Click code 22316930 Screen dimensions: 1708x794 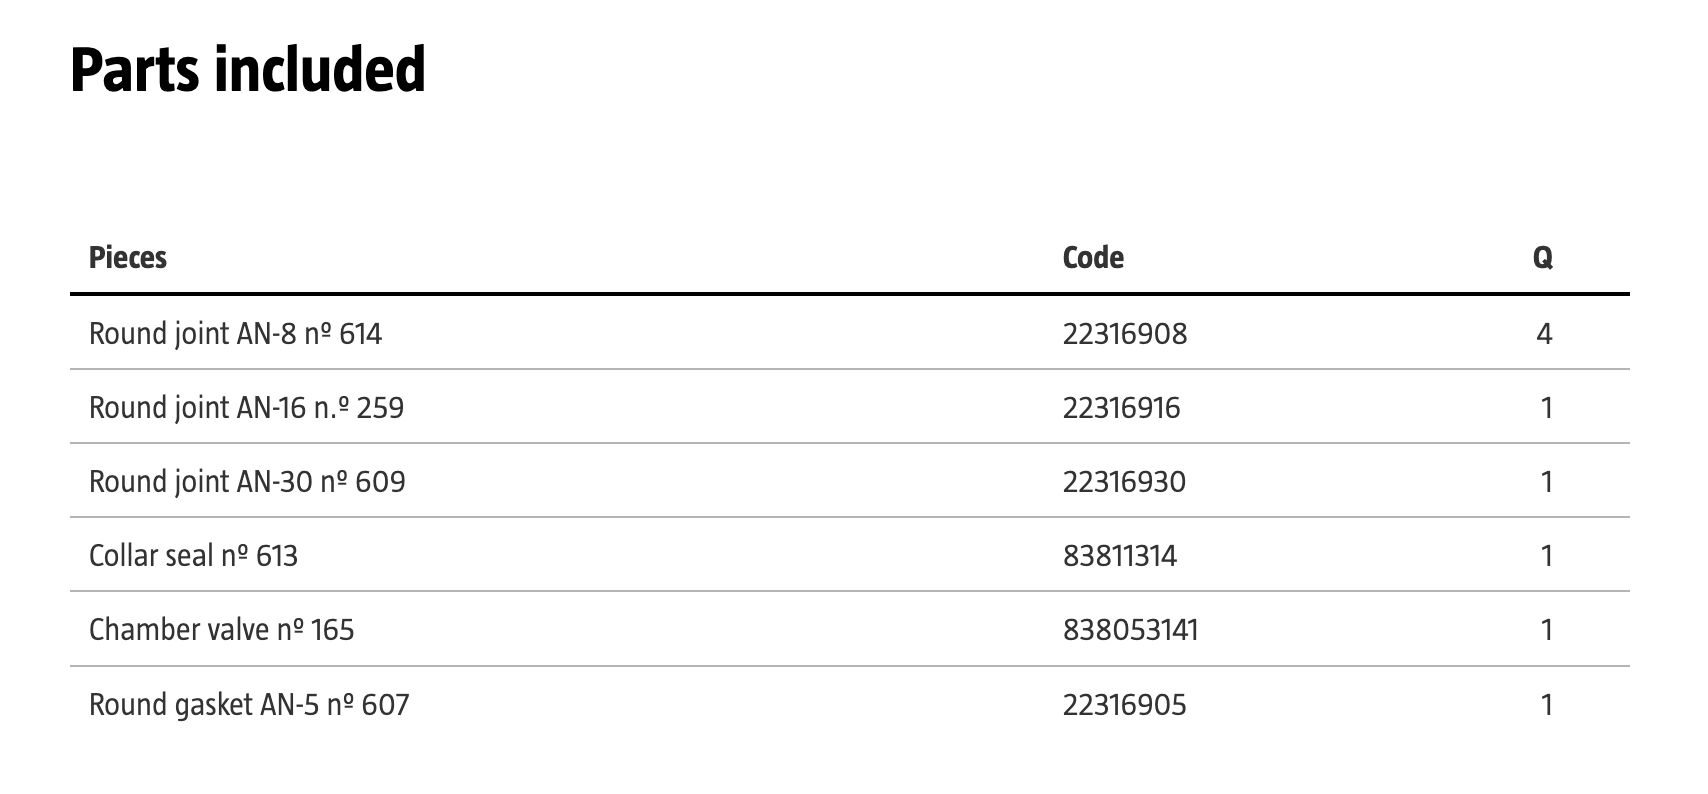pos(1124,481)
